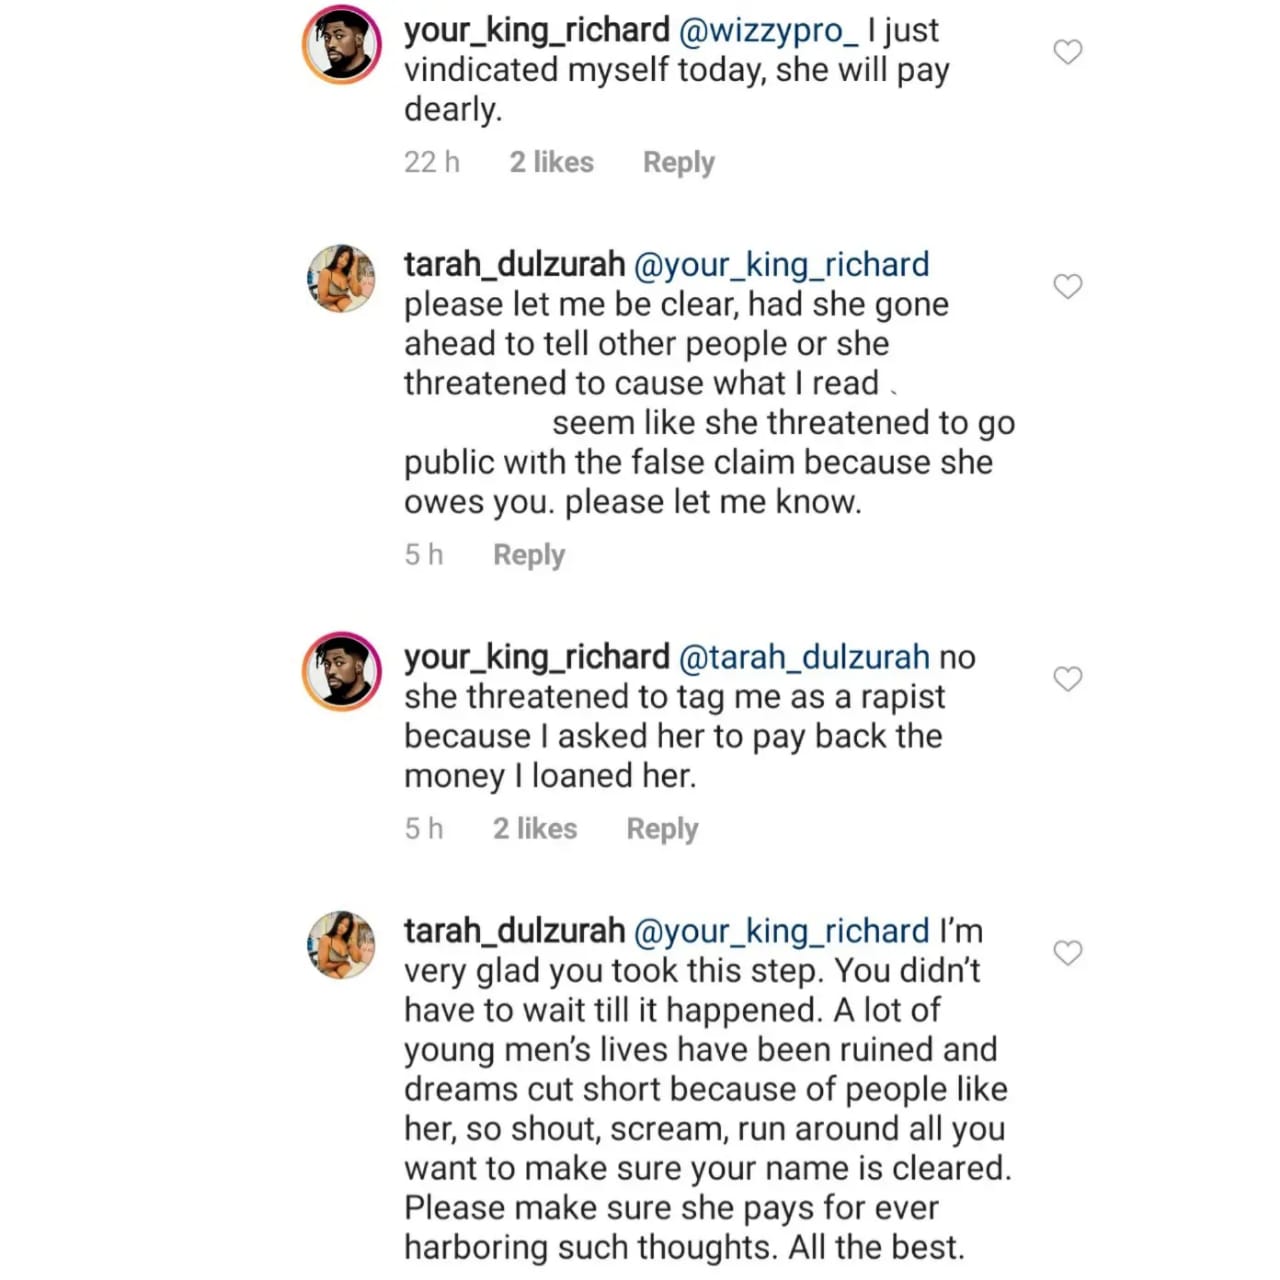Tap tarah_dulzurah's profile picture beside "I'm very glad"
This screenshot has width=1280, height=1280.
coord(342,945)
